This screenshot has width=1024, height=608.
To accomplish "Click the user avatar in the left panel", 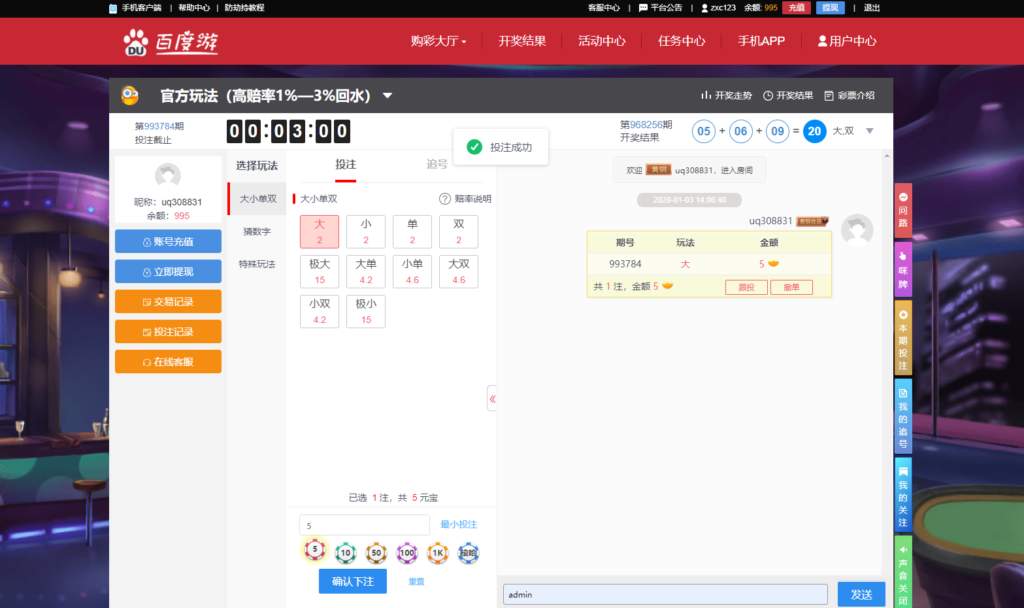I will click(168, 176).
